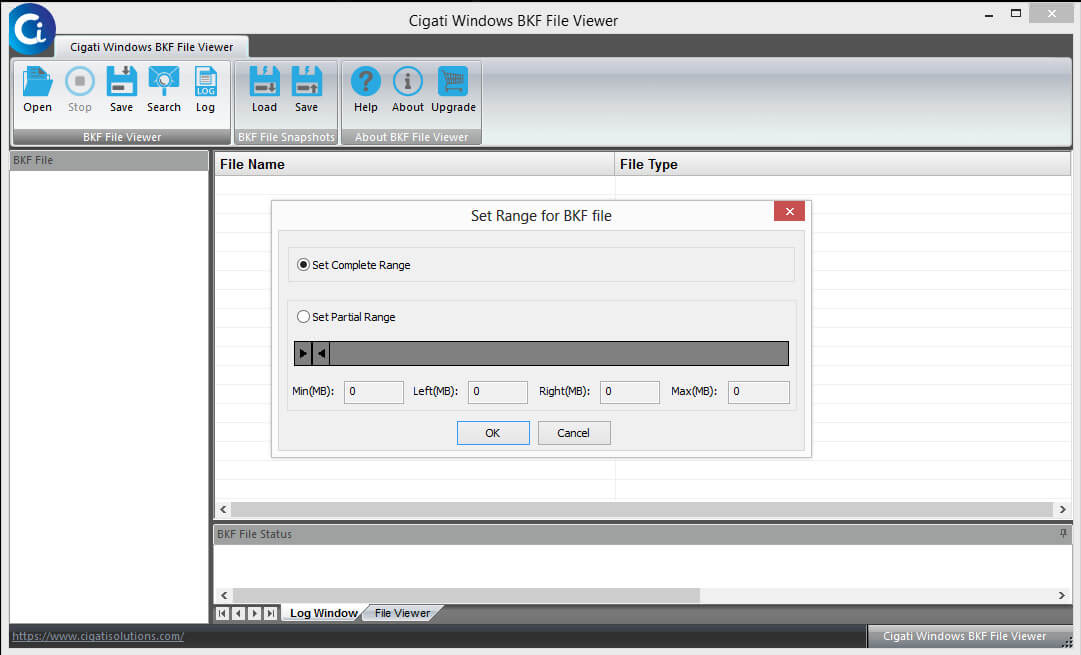Viewport: 1081px width, 655px height.
Task: Click the File Type column header
Action: coord(842,164)
